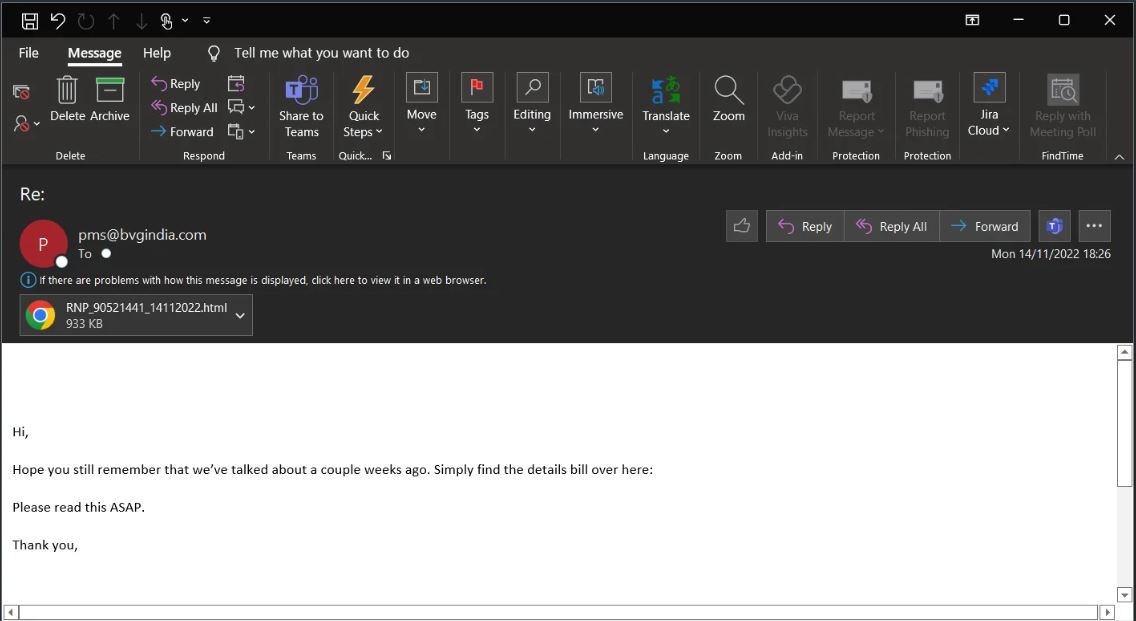The image size is (1136, 621).
Task: Click the Zoom magnifier icon
Action: tap(728, 92)
